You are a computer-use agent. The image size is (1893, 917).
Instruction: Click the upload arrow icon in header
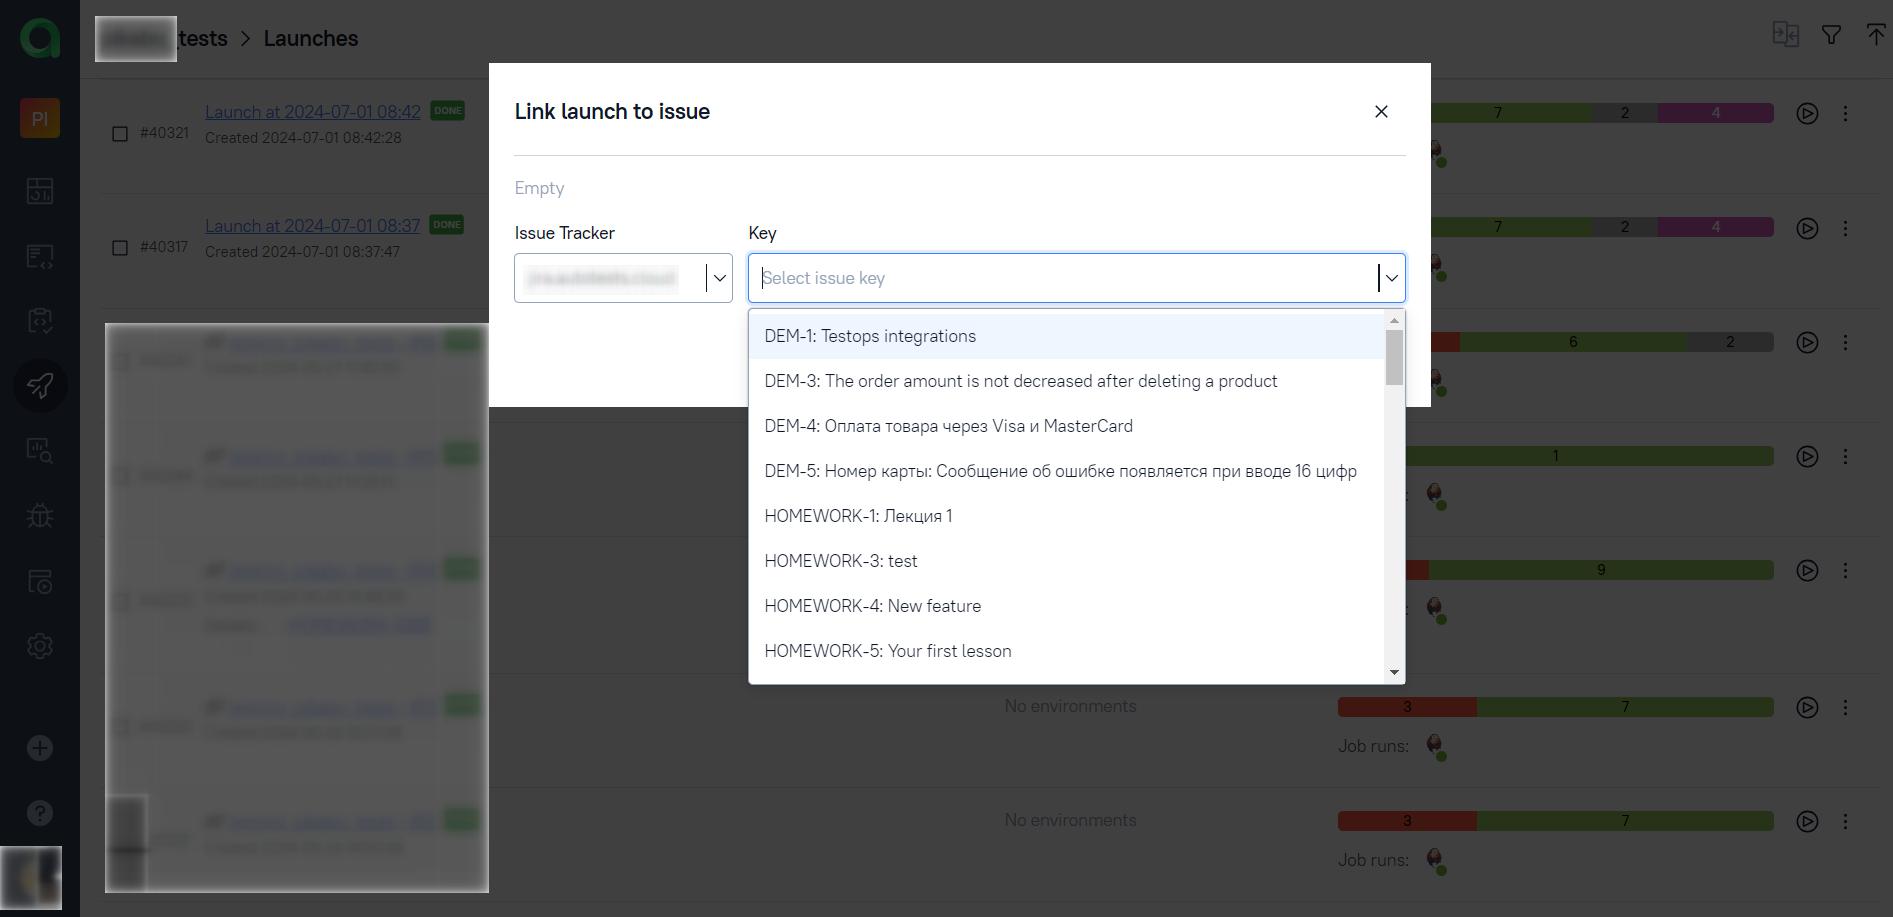(x=1876, y=35)
